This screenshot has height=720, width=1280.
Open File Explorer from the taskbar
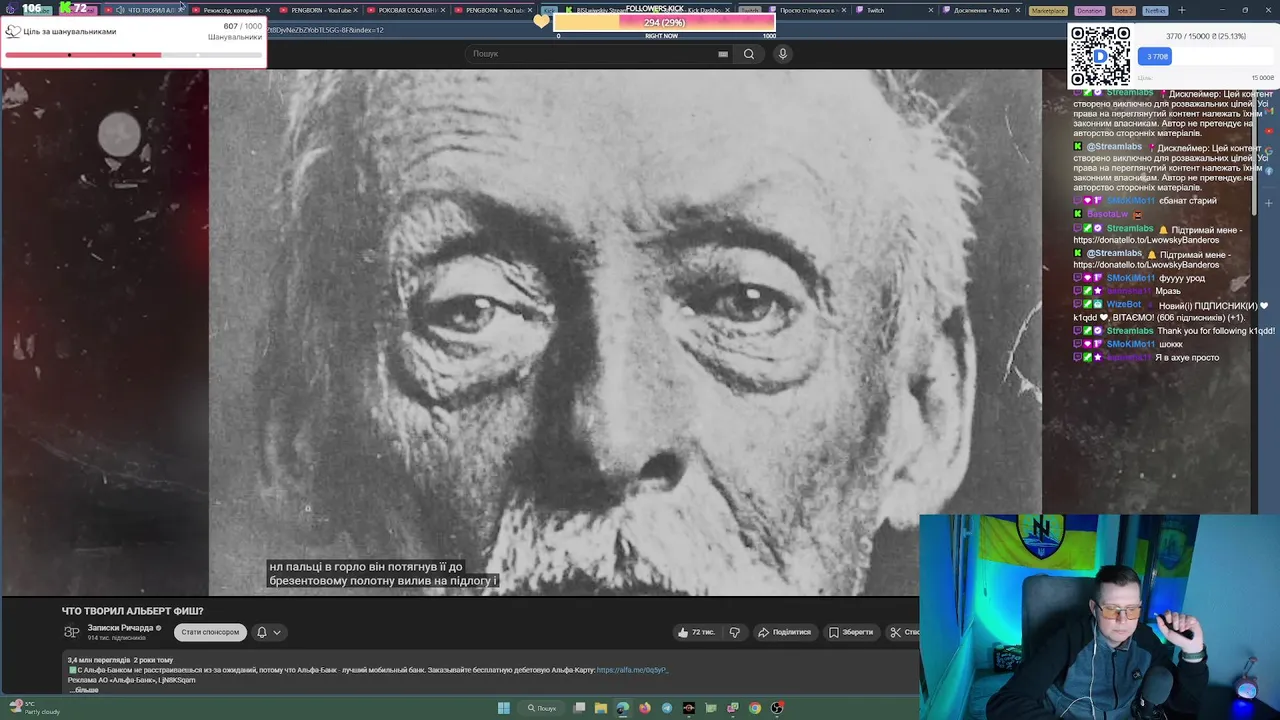pos(601,708)
